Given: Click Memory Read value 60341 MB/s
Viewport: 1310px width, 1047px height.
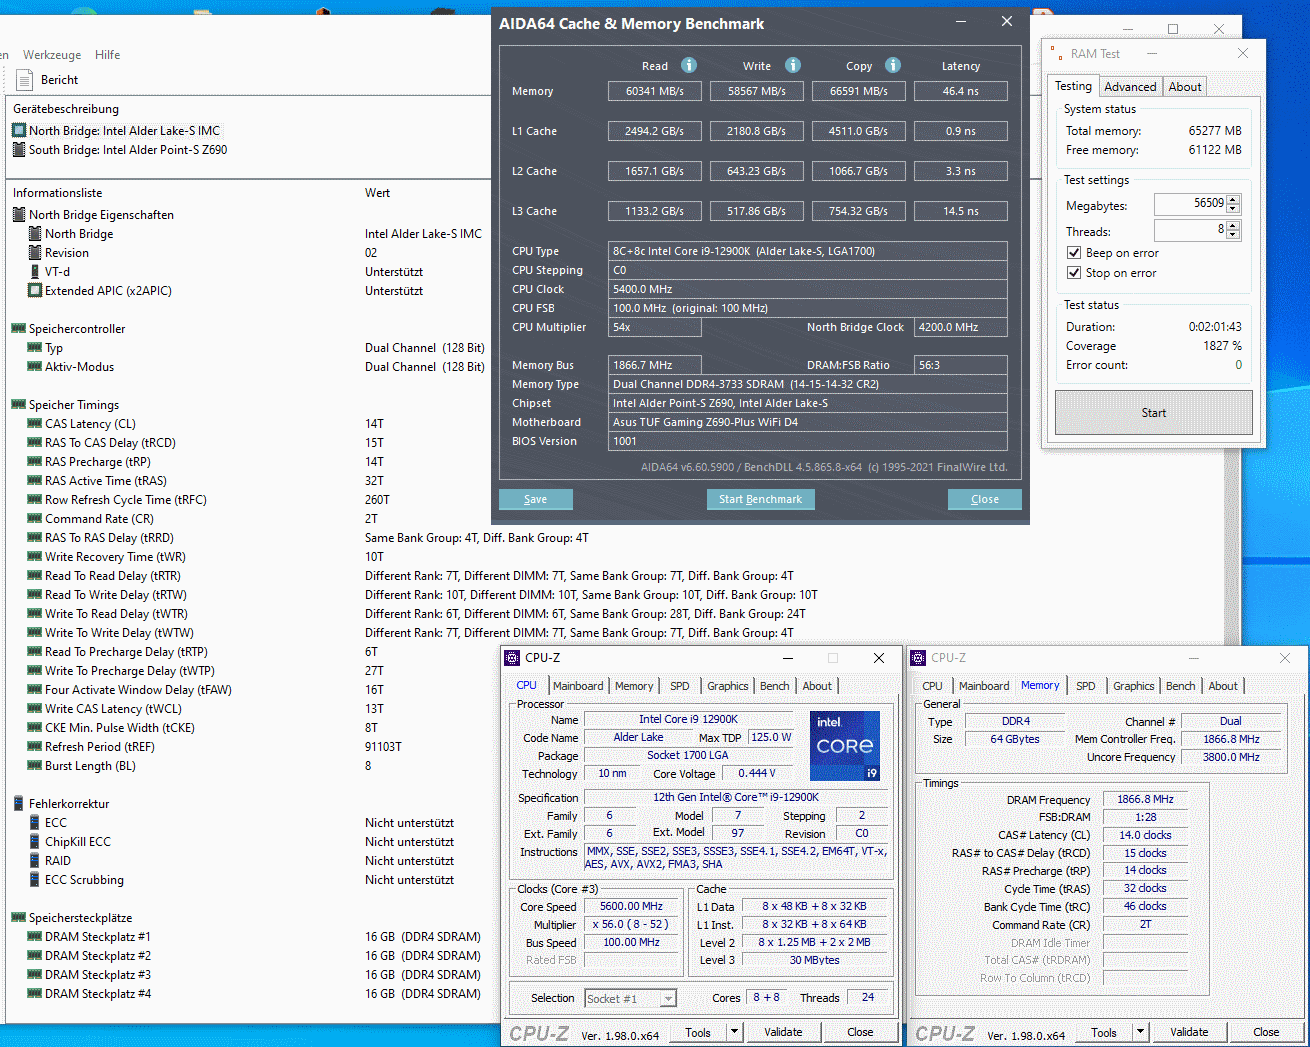Looking at the screenshot, I should pos(655,91).
